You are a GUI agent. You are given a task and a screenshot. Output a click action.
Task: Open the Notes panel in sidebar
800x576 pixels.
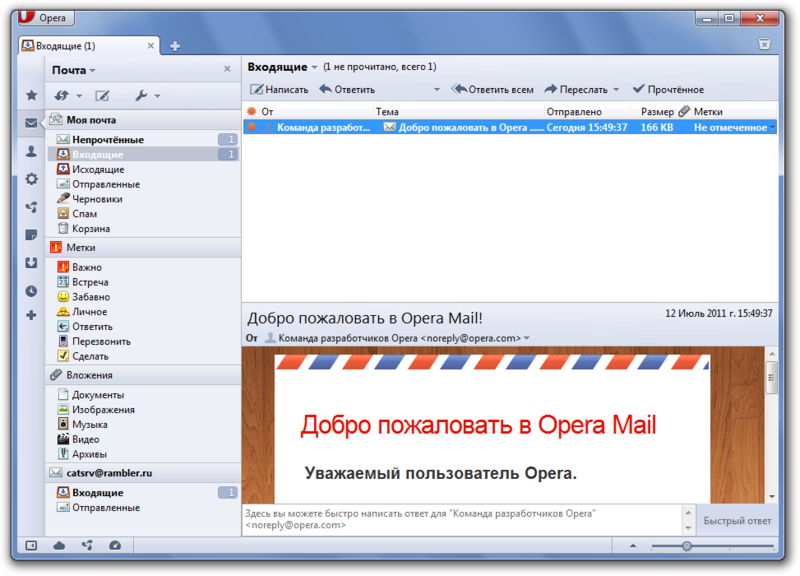click(x=30, y=234)
